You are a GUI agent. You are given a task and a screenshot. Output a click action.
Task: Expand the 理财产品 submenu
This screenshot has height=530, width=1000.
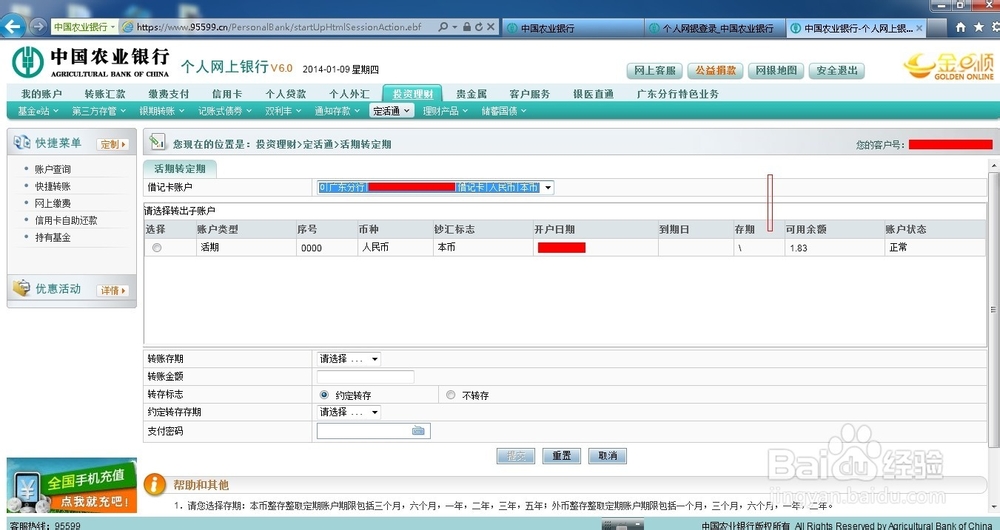click(x=445, y=111)
